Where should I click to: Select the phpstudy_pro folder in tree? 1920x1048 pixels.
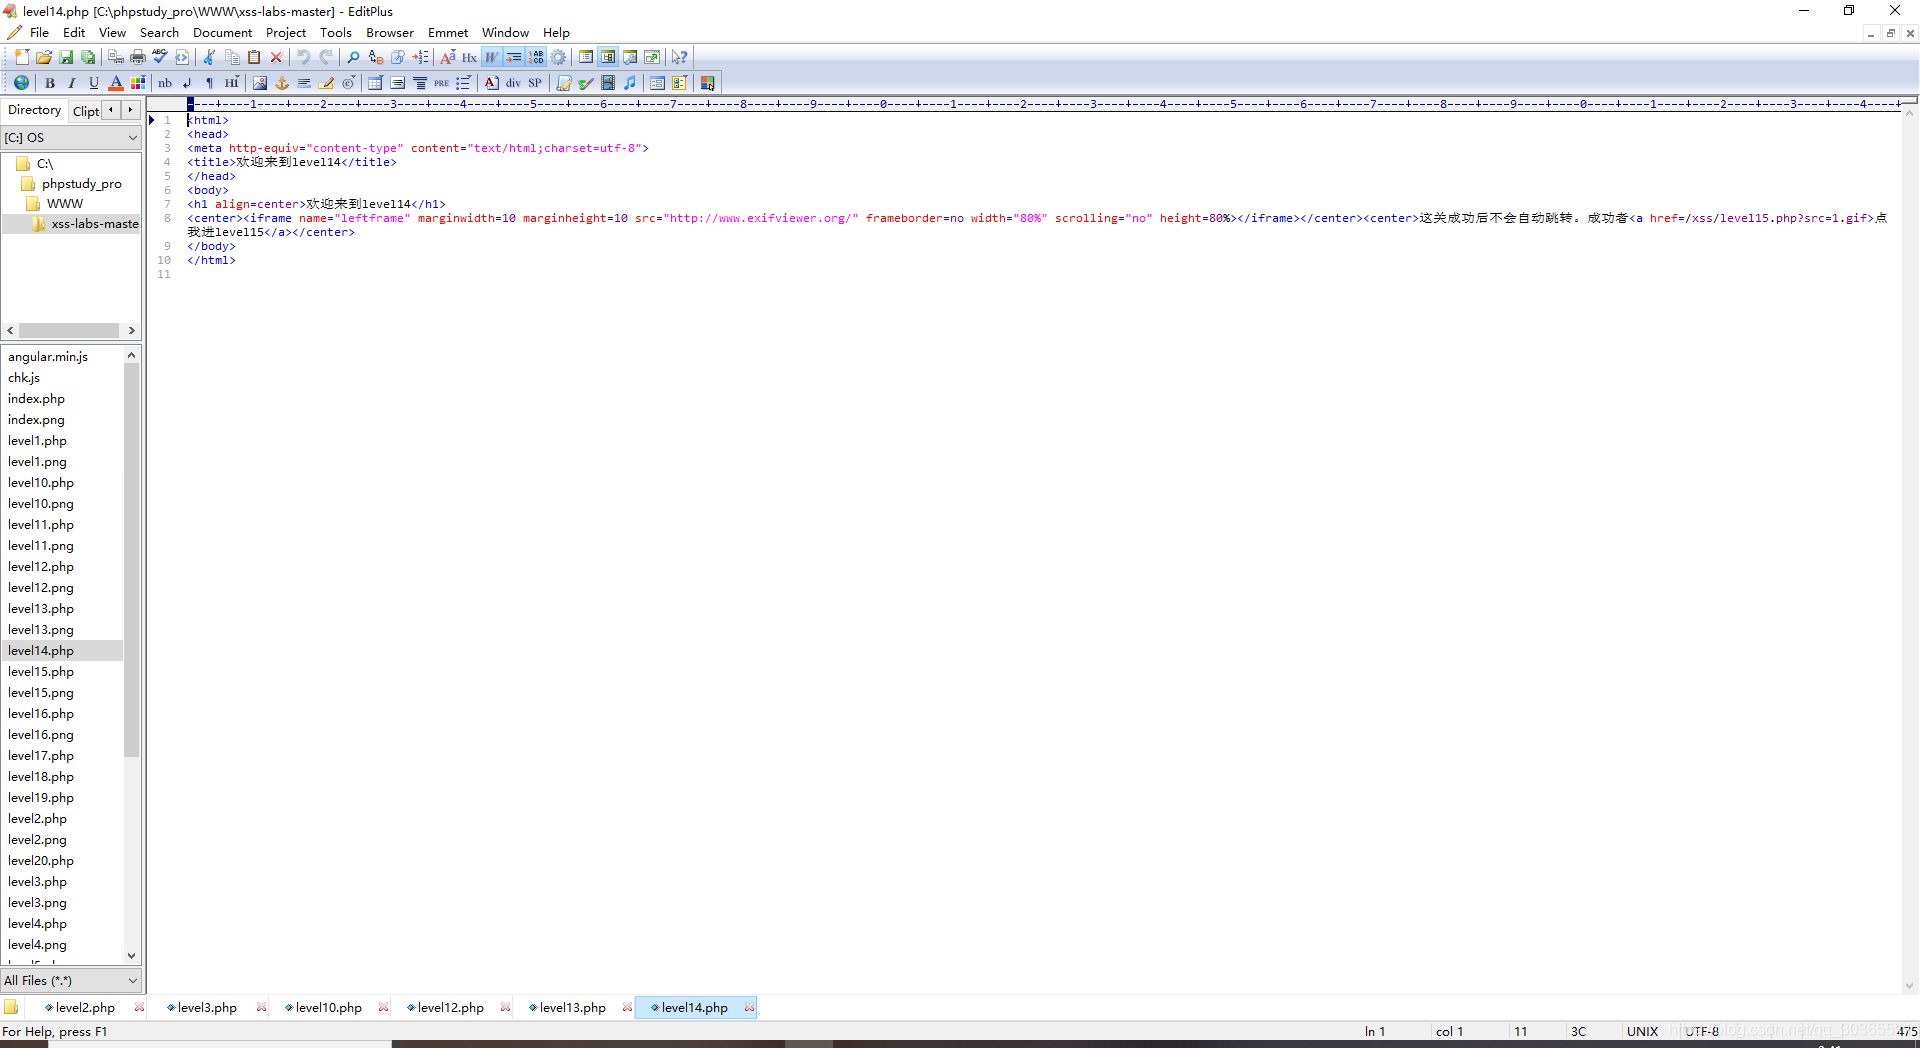pyautogui.click(x=81, y=184)
